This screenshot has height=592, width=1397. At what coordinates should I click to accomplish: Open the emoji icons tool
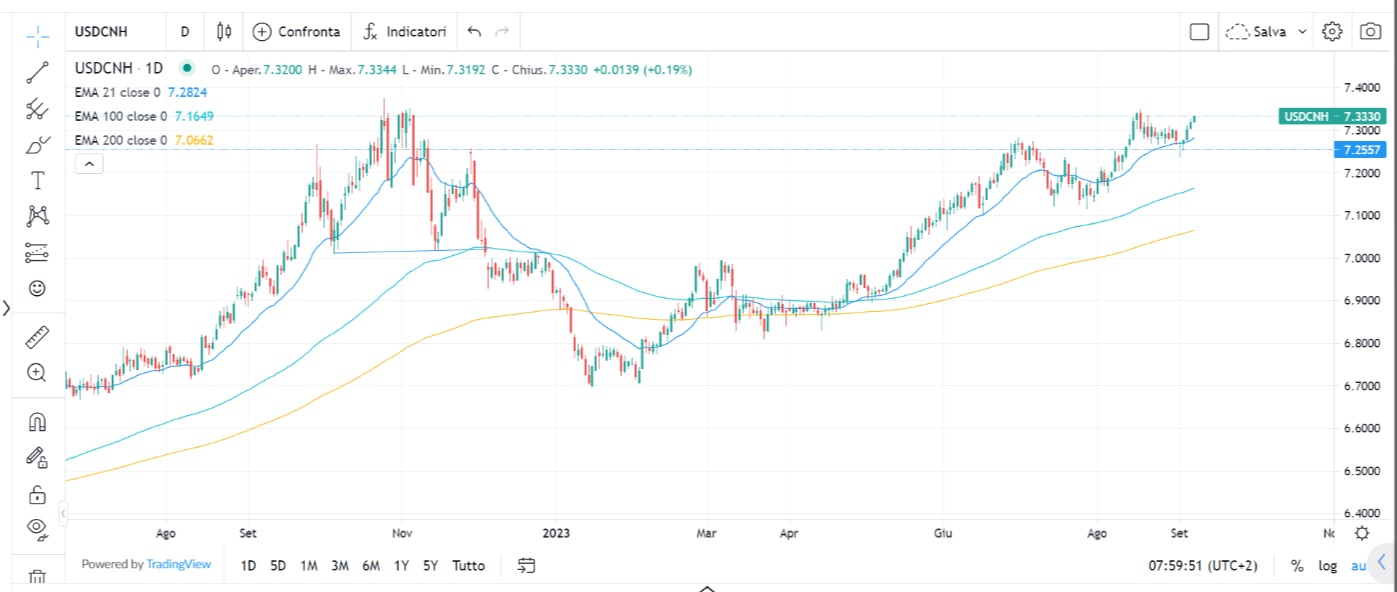tap(37, 288)
